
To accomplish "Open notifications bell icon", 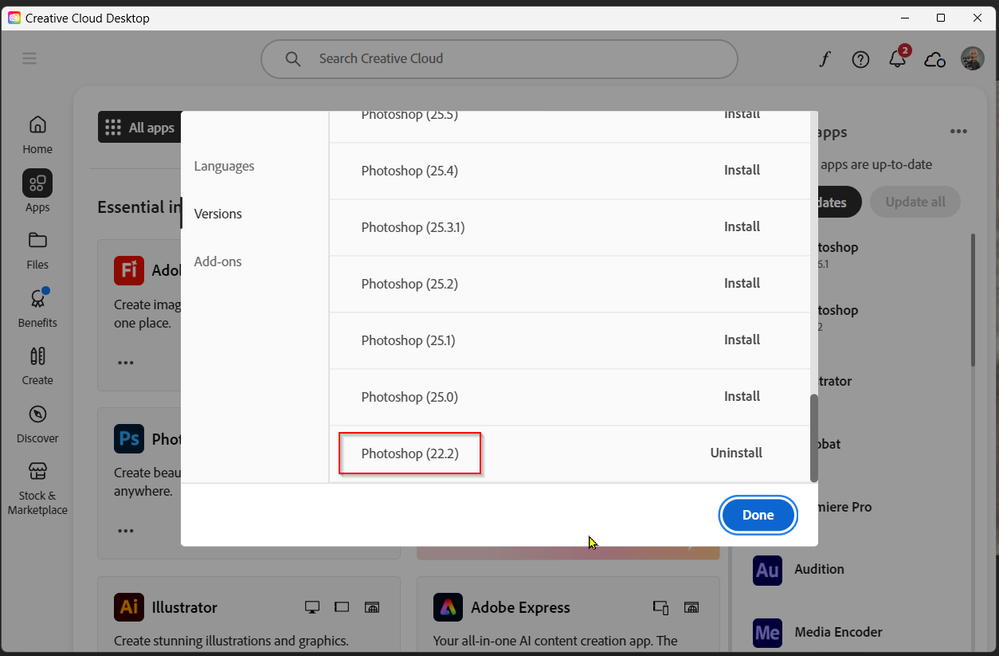I will (898, 58).
